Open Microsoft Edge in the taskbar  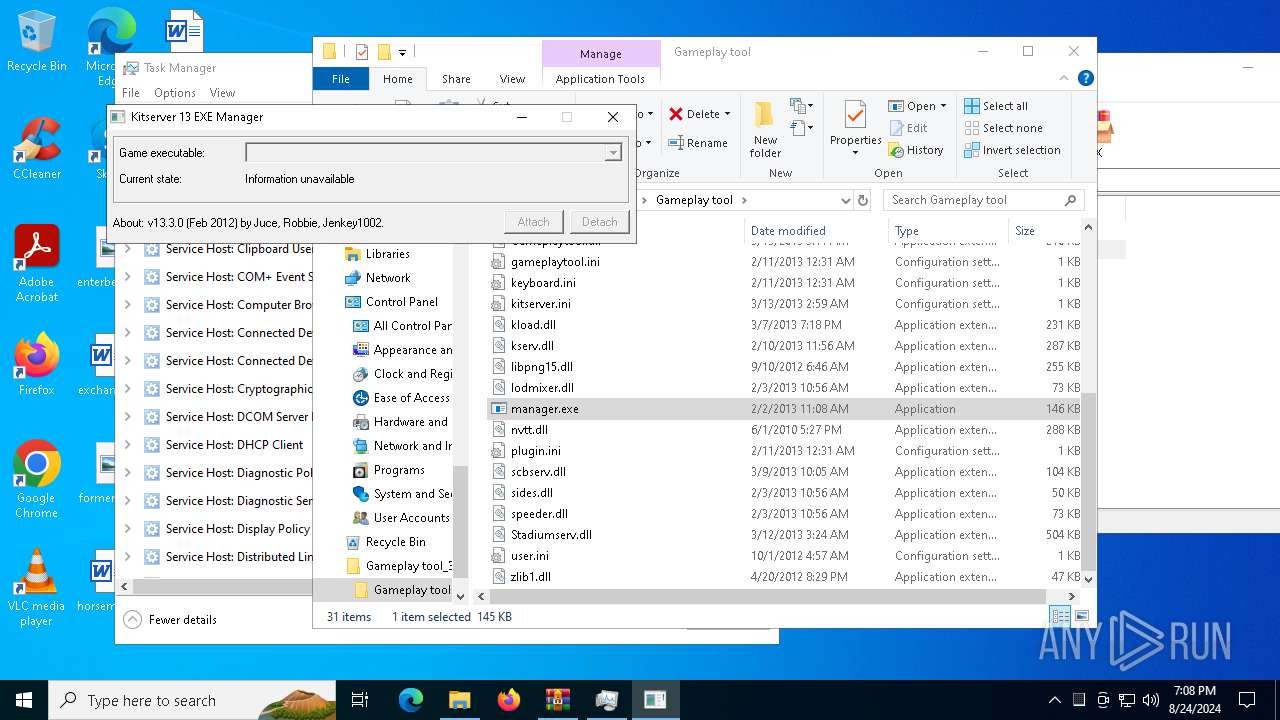[x=411, y=700]
